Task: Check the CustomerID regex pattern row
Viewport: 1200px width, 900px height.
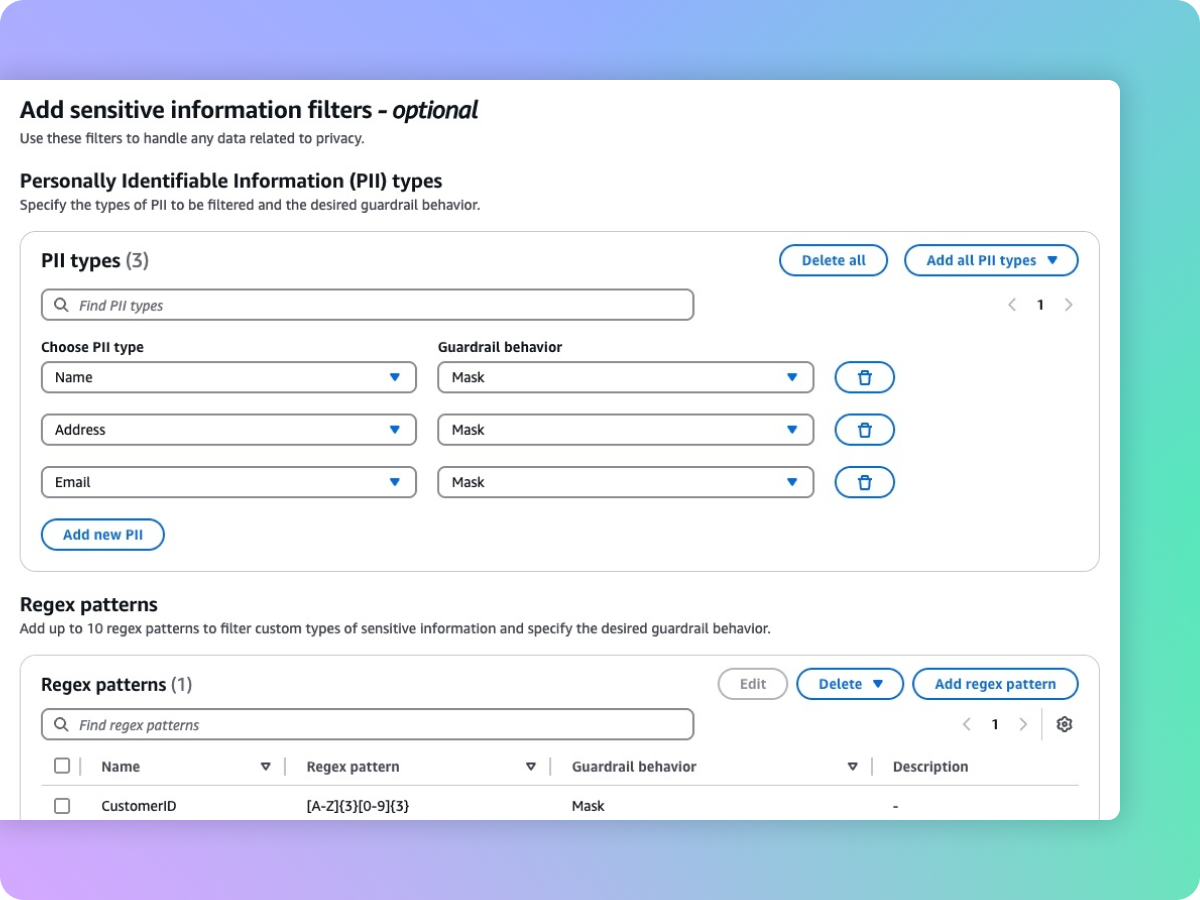Action: pos(62,806)
